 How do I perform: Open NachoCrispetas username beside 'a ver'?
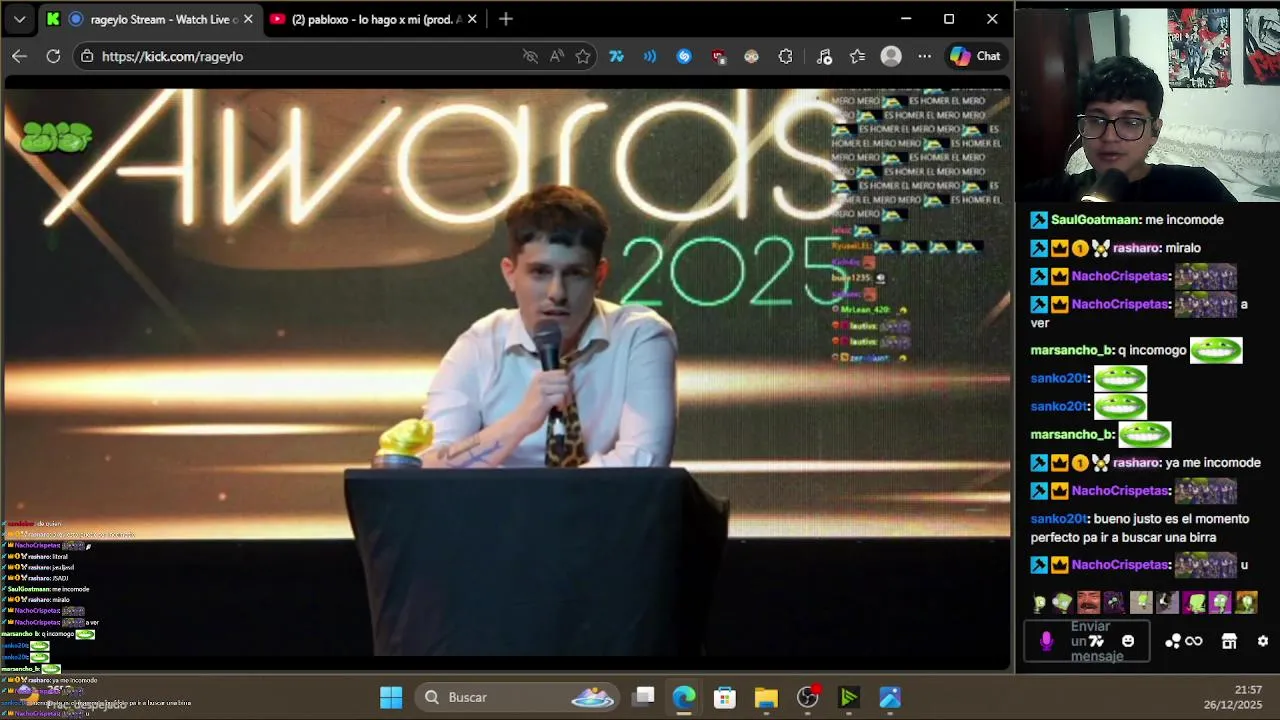pos(1120,304)
